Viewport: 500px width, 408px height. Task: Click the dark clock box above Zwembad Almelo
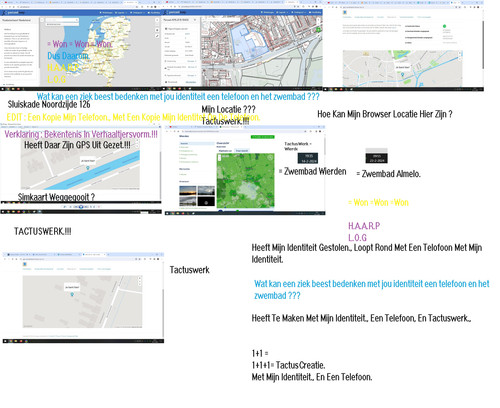point(376,158)
